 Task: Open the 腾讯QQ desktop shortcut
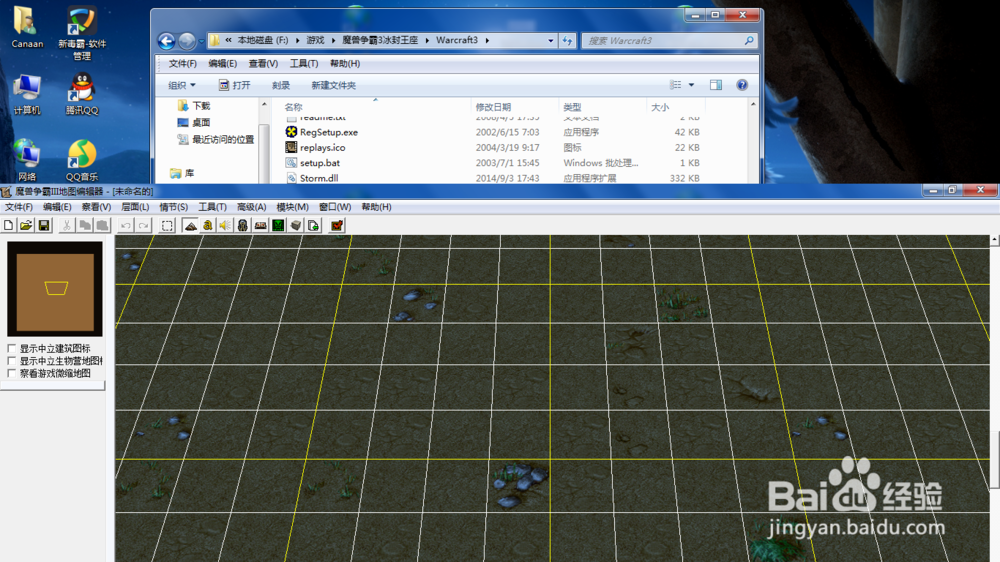(x=82, y=94)
